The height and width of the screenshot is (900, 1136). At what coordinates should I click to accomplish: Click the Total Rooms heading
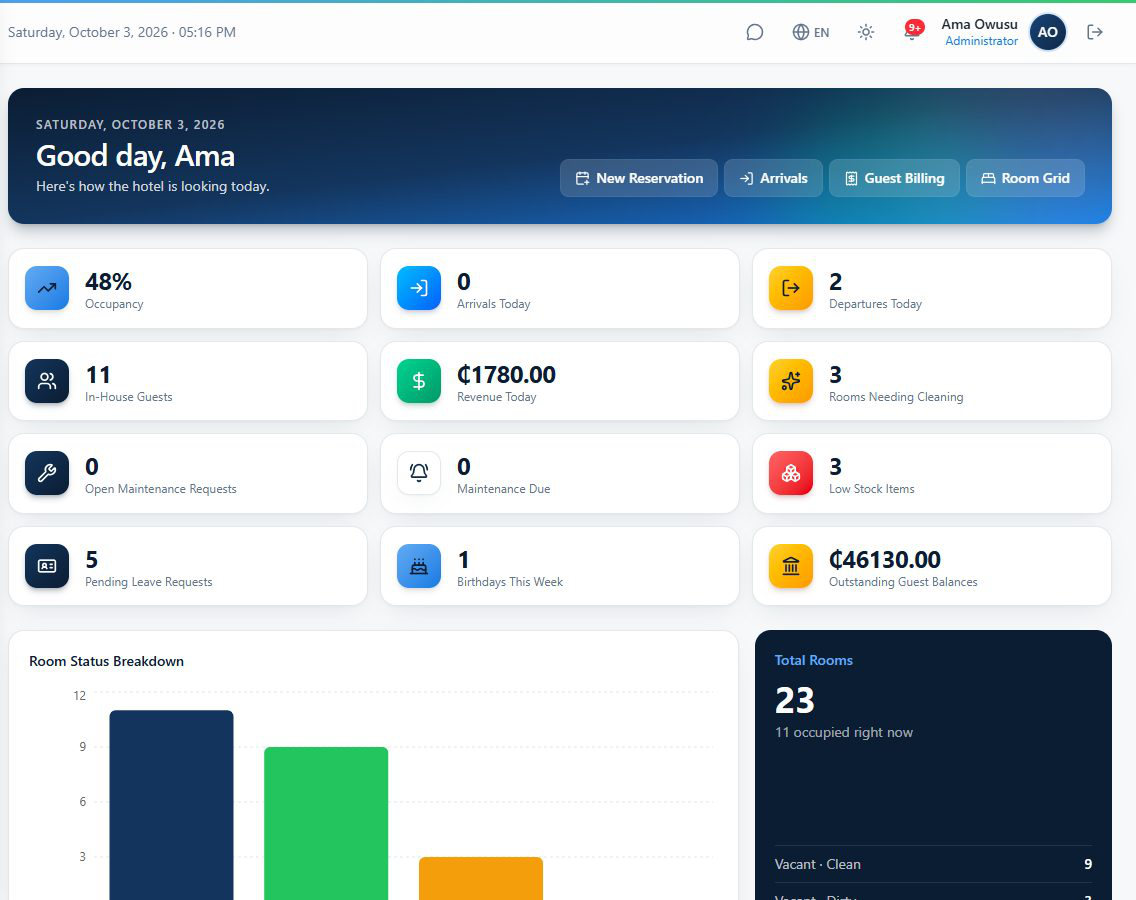coord(814,660)
